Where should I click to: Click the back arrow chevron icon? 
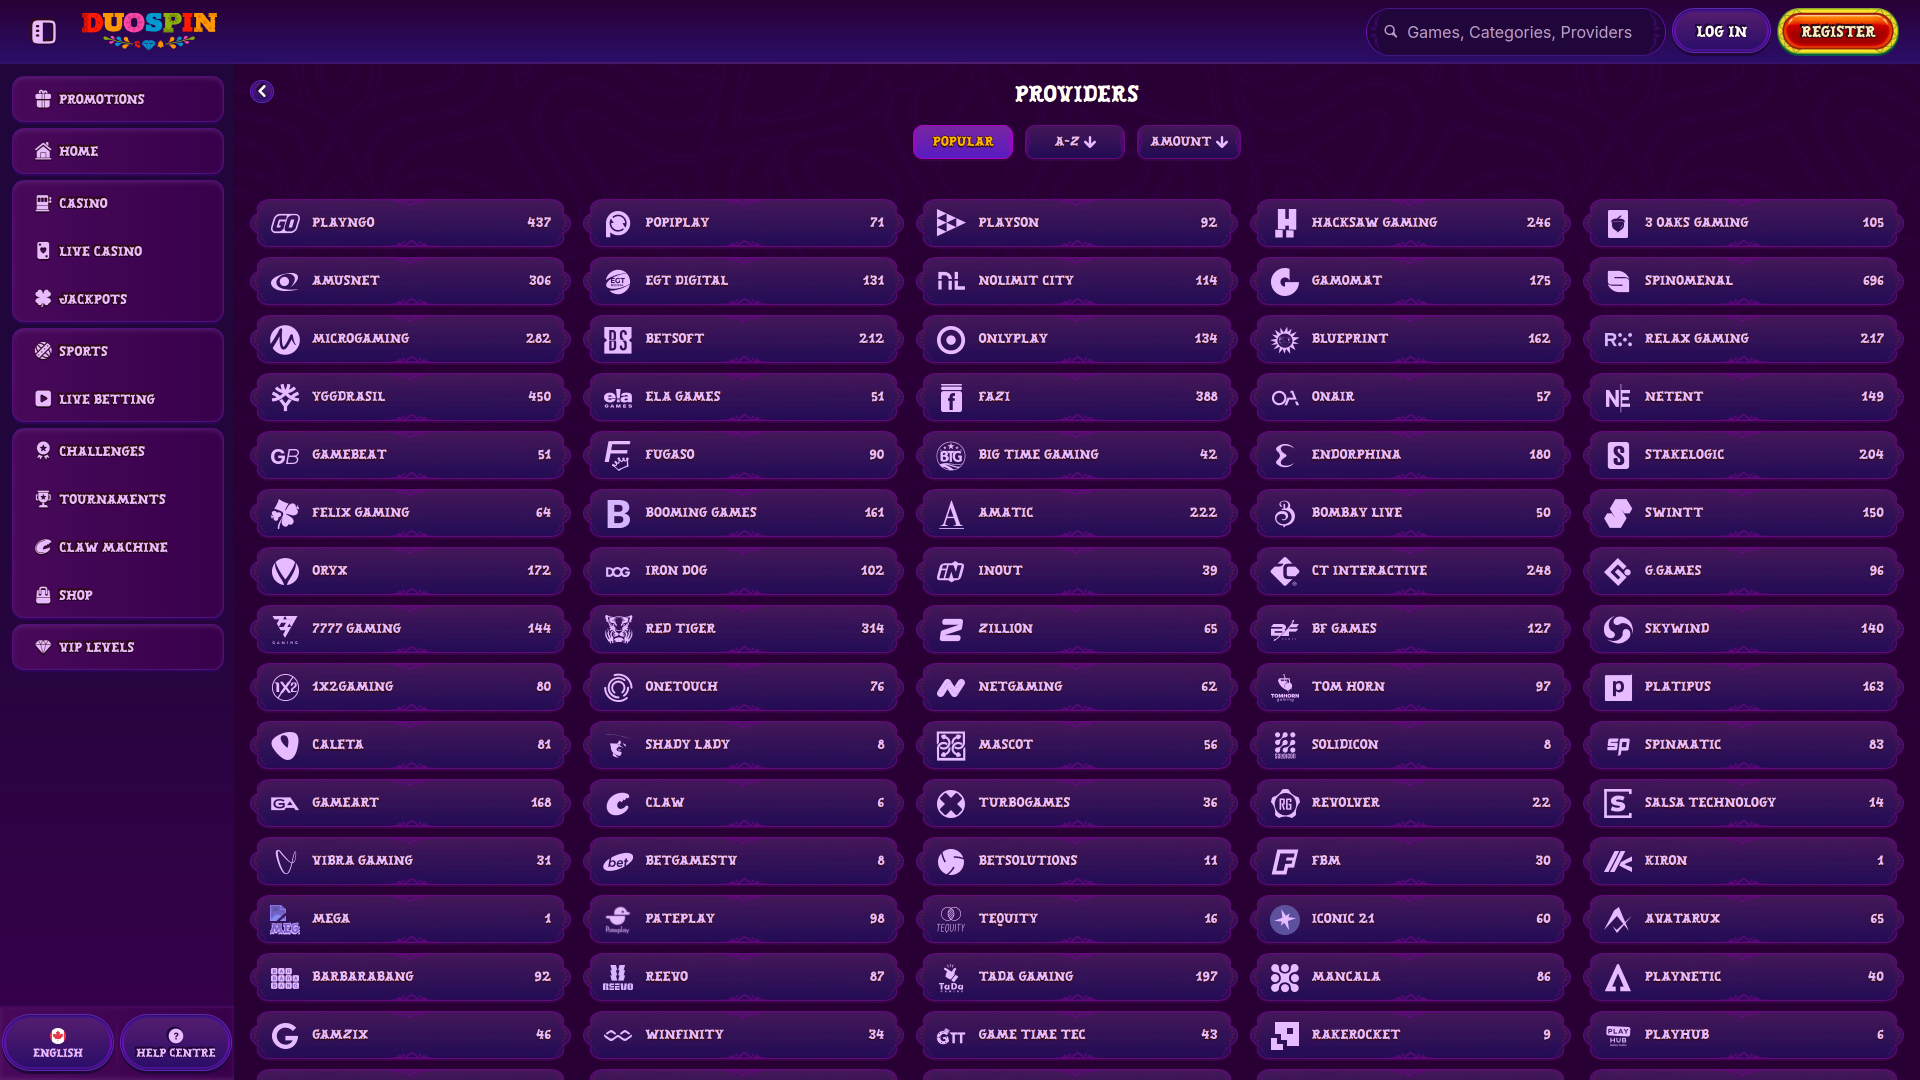[x=262, y=92]
